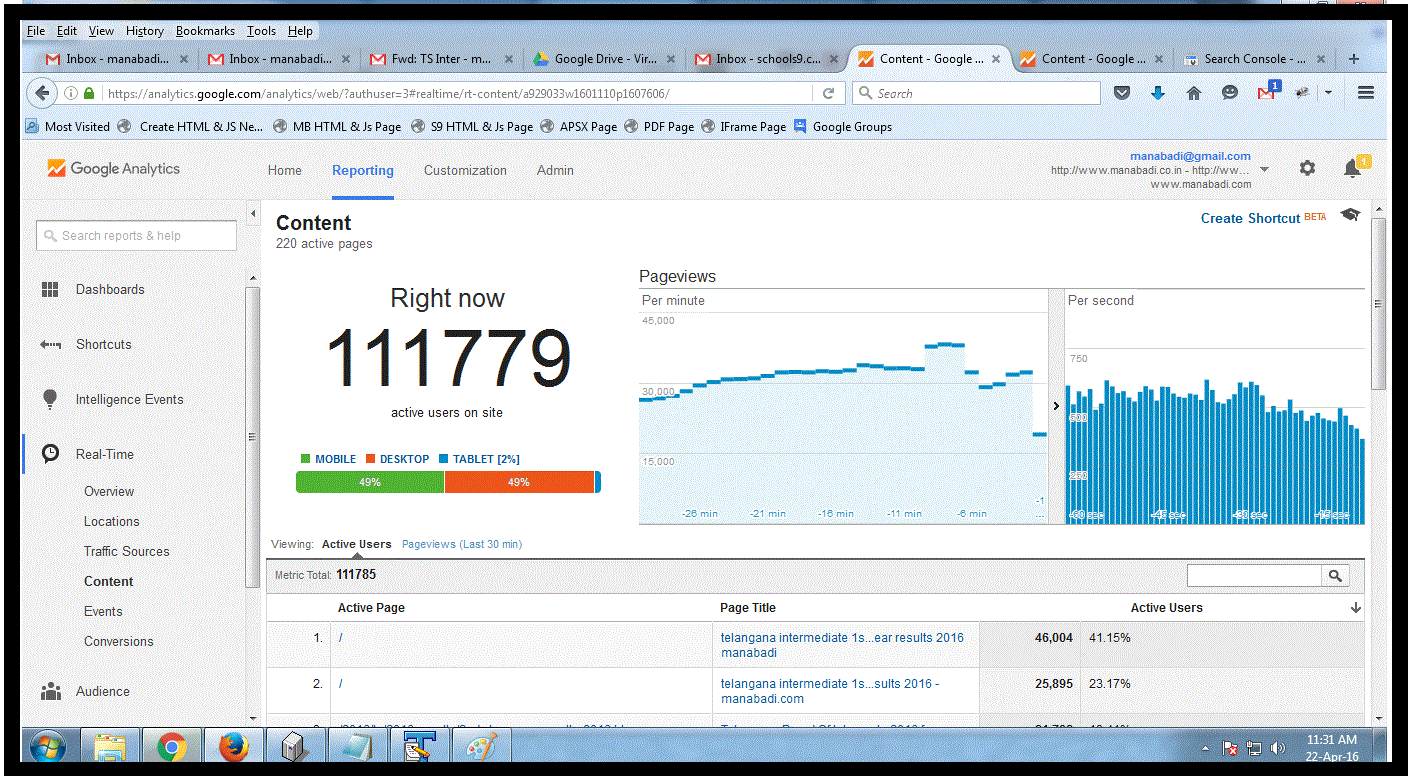Open Chrome from the taskbar
The image size is (1408, 776).
171,746
